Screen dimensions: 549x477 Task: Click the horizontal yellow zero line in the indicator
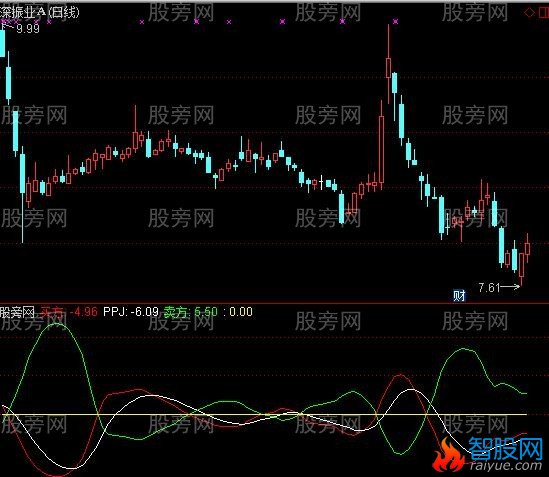coord(264,415)
